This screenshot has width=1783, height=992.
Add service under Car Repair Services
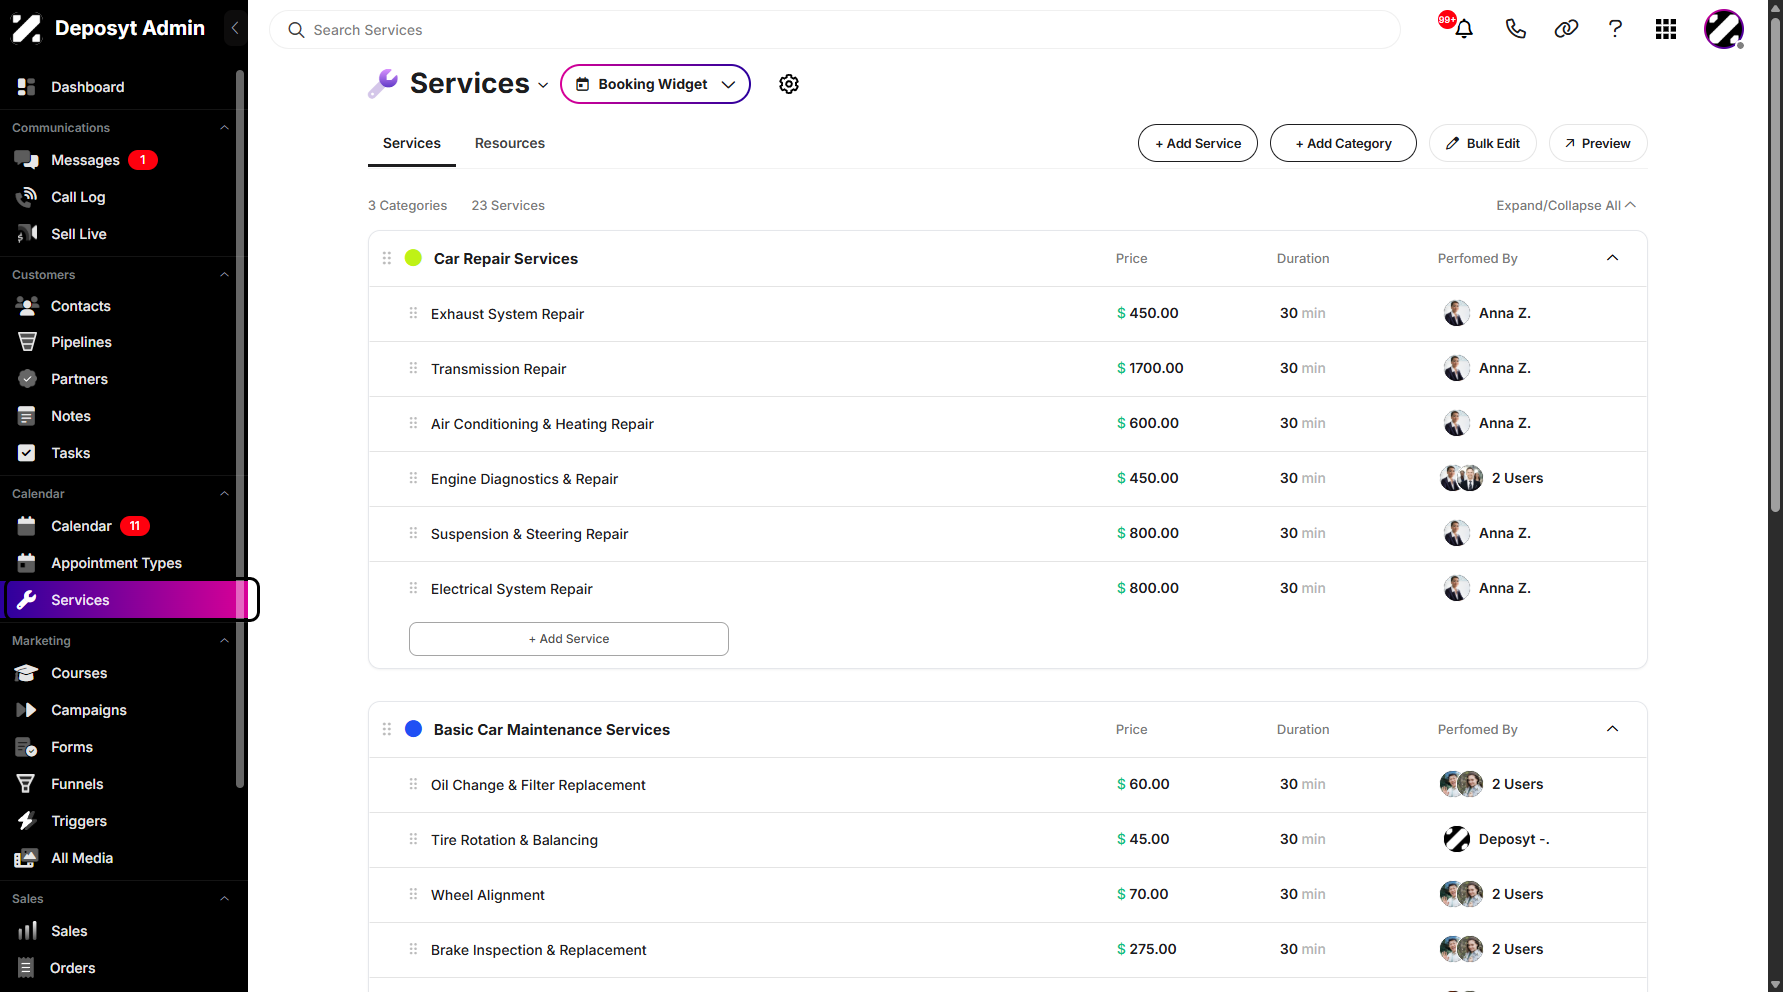pos(569,639)
